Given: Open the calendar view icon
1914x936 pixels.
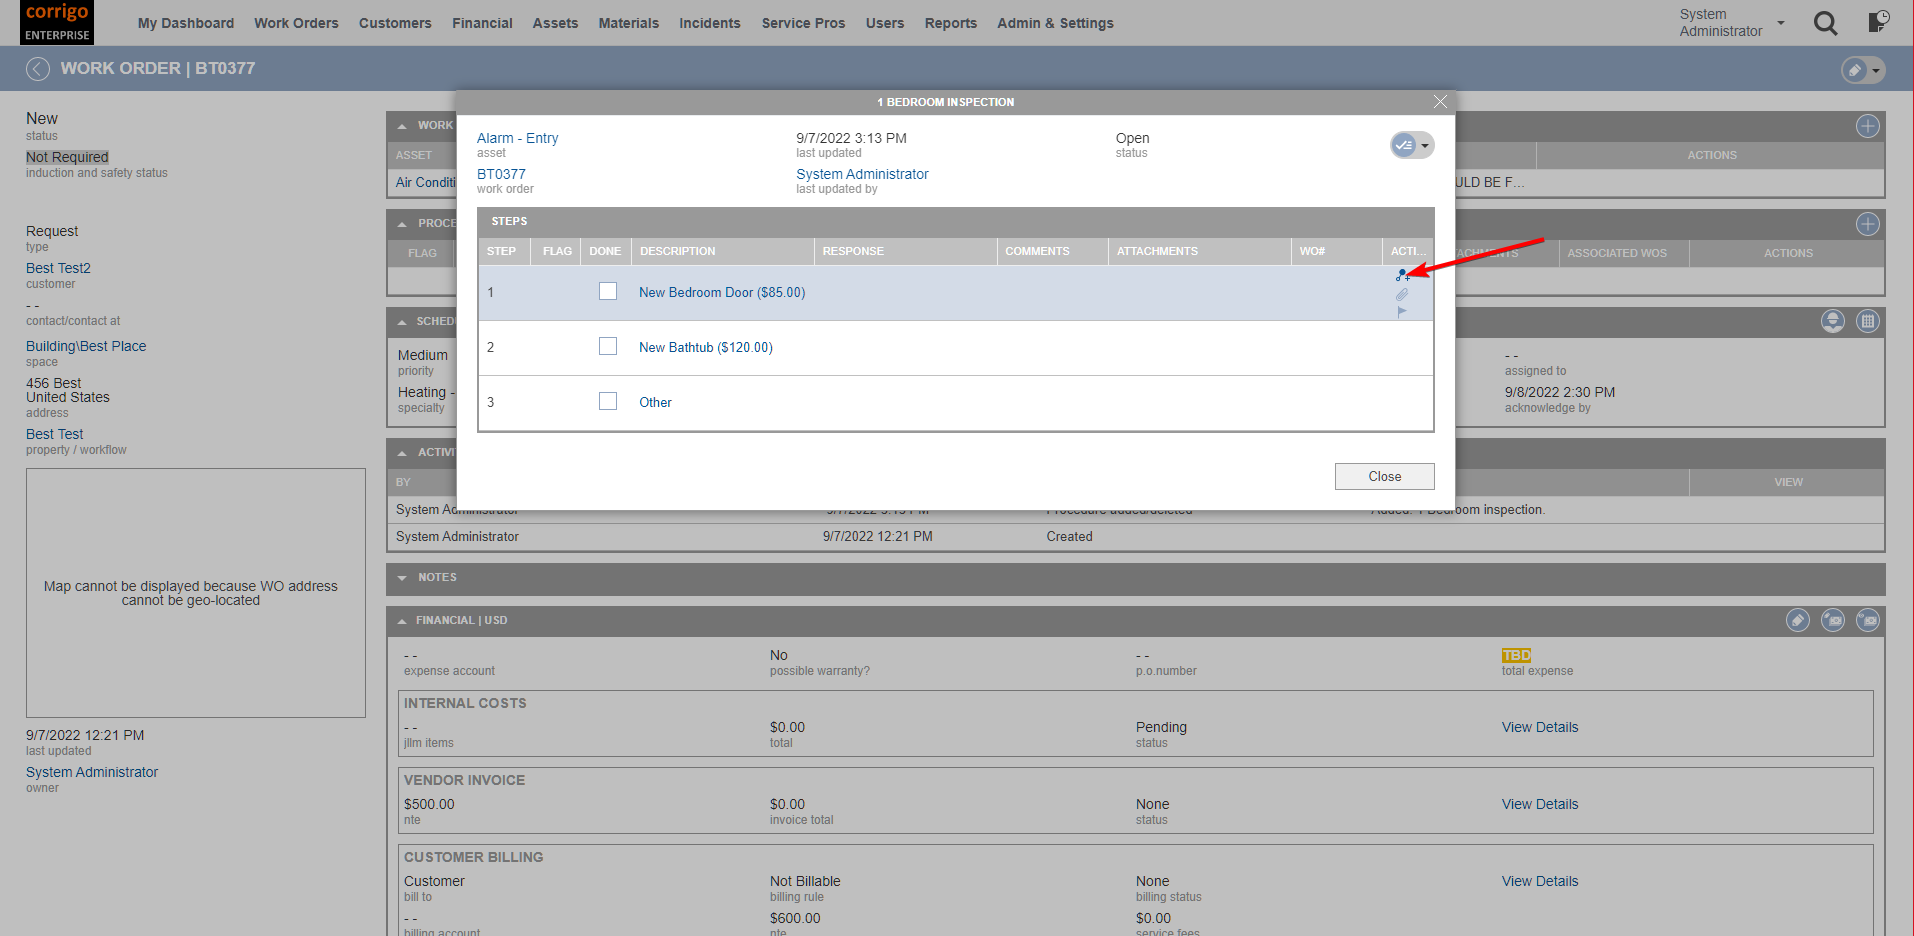Looking at the screenshot, I should click(x=1868, y=321).
